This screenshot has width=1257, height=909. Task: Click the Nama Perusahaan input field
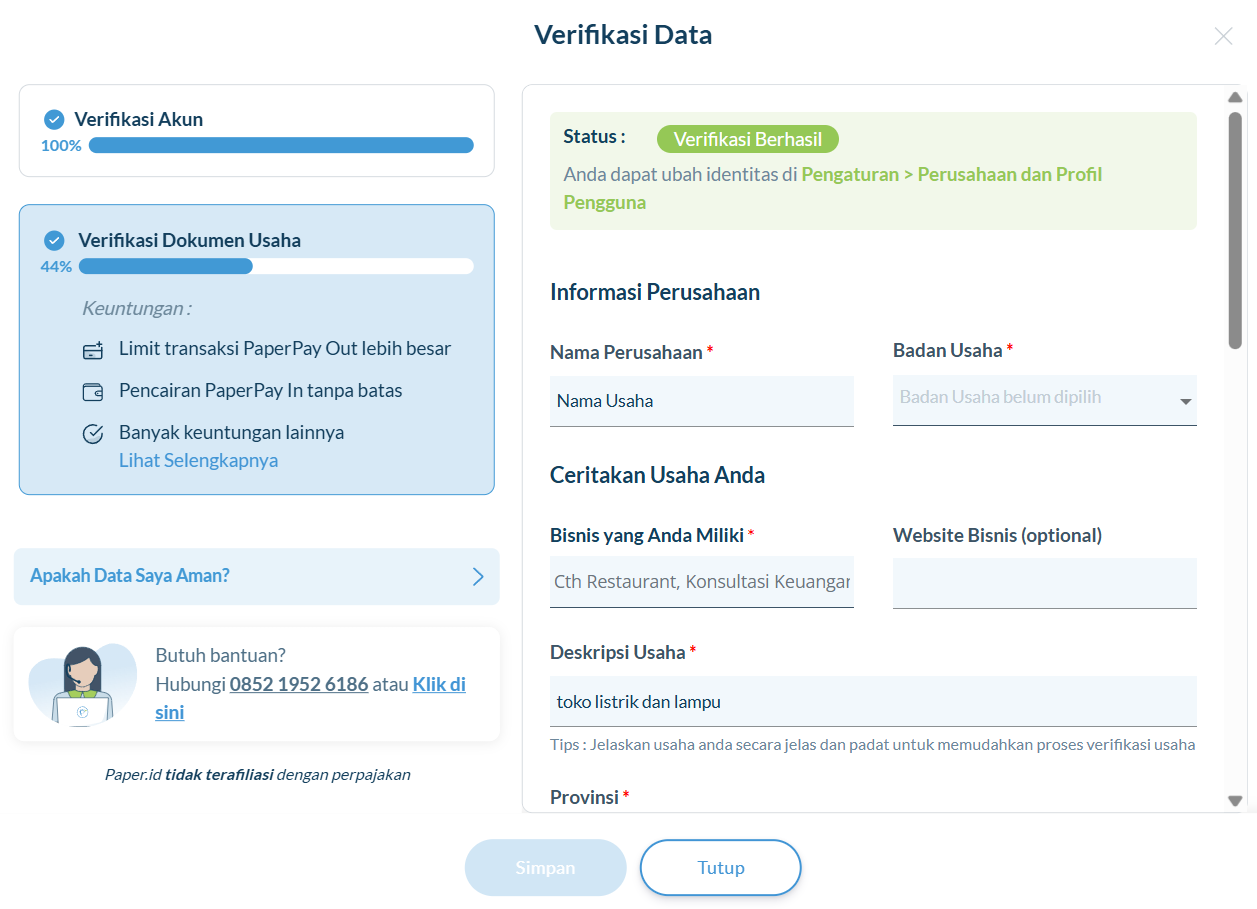tap(701, 401)
